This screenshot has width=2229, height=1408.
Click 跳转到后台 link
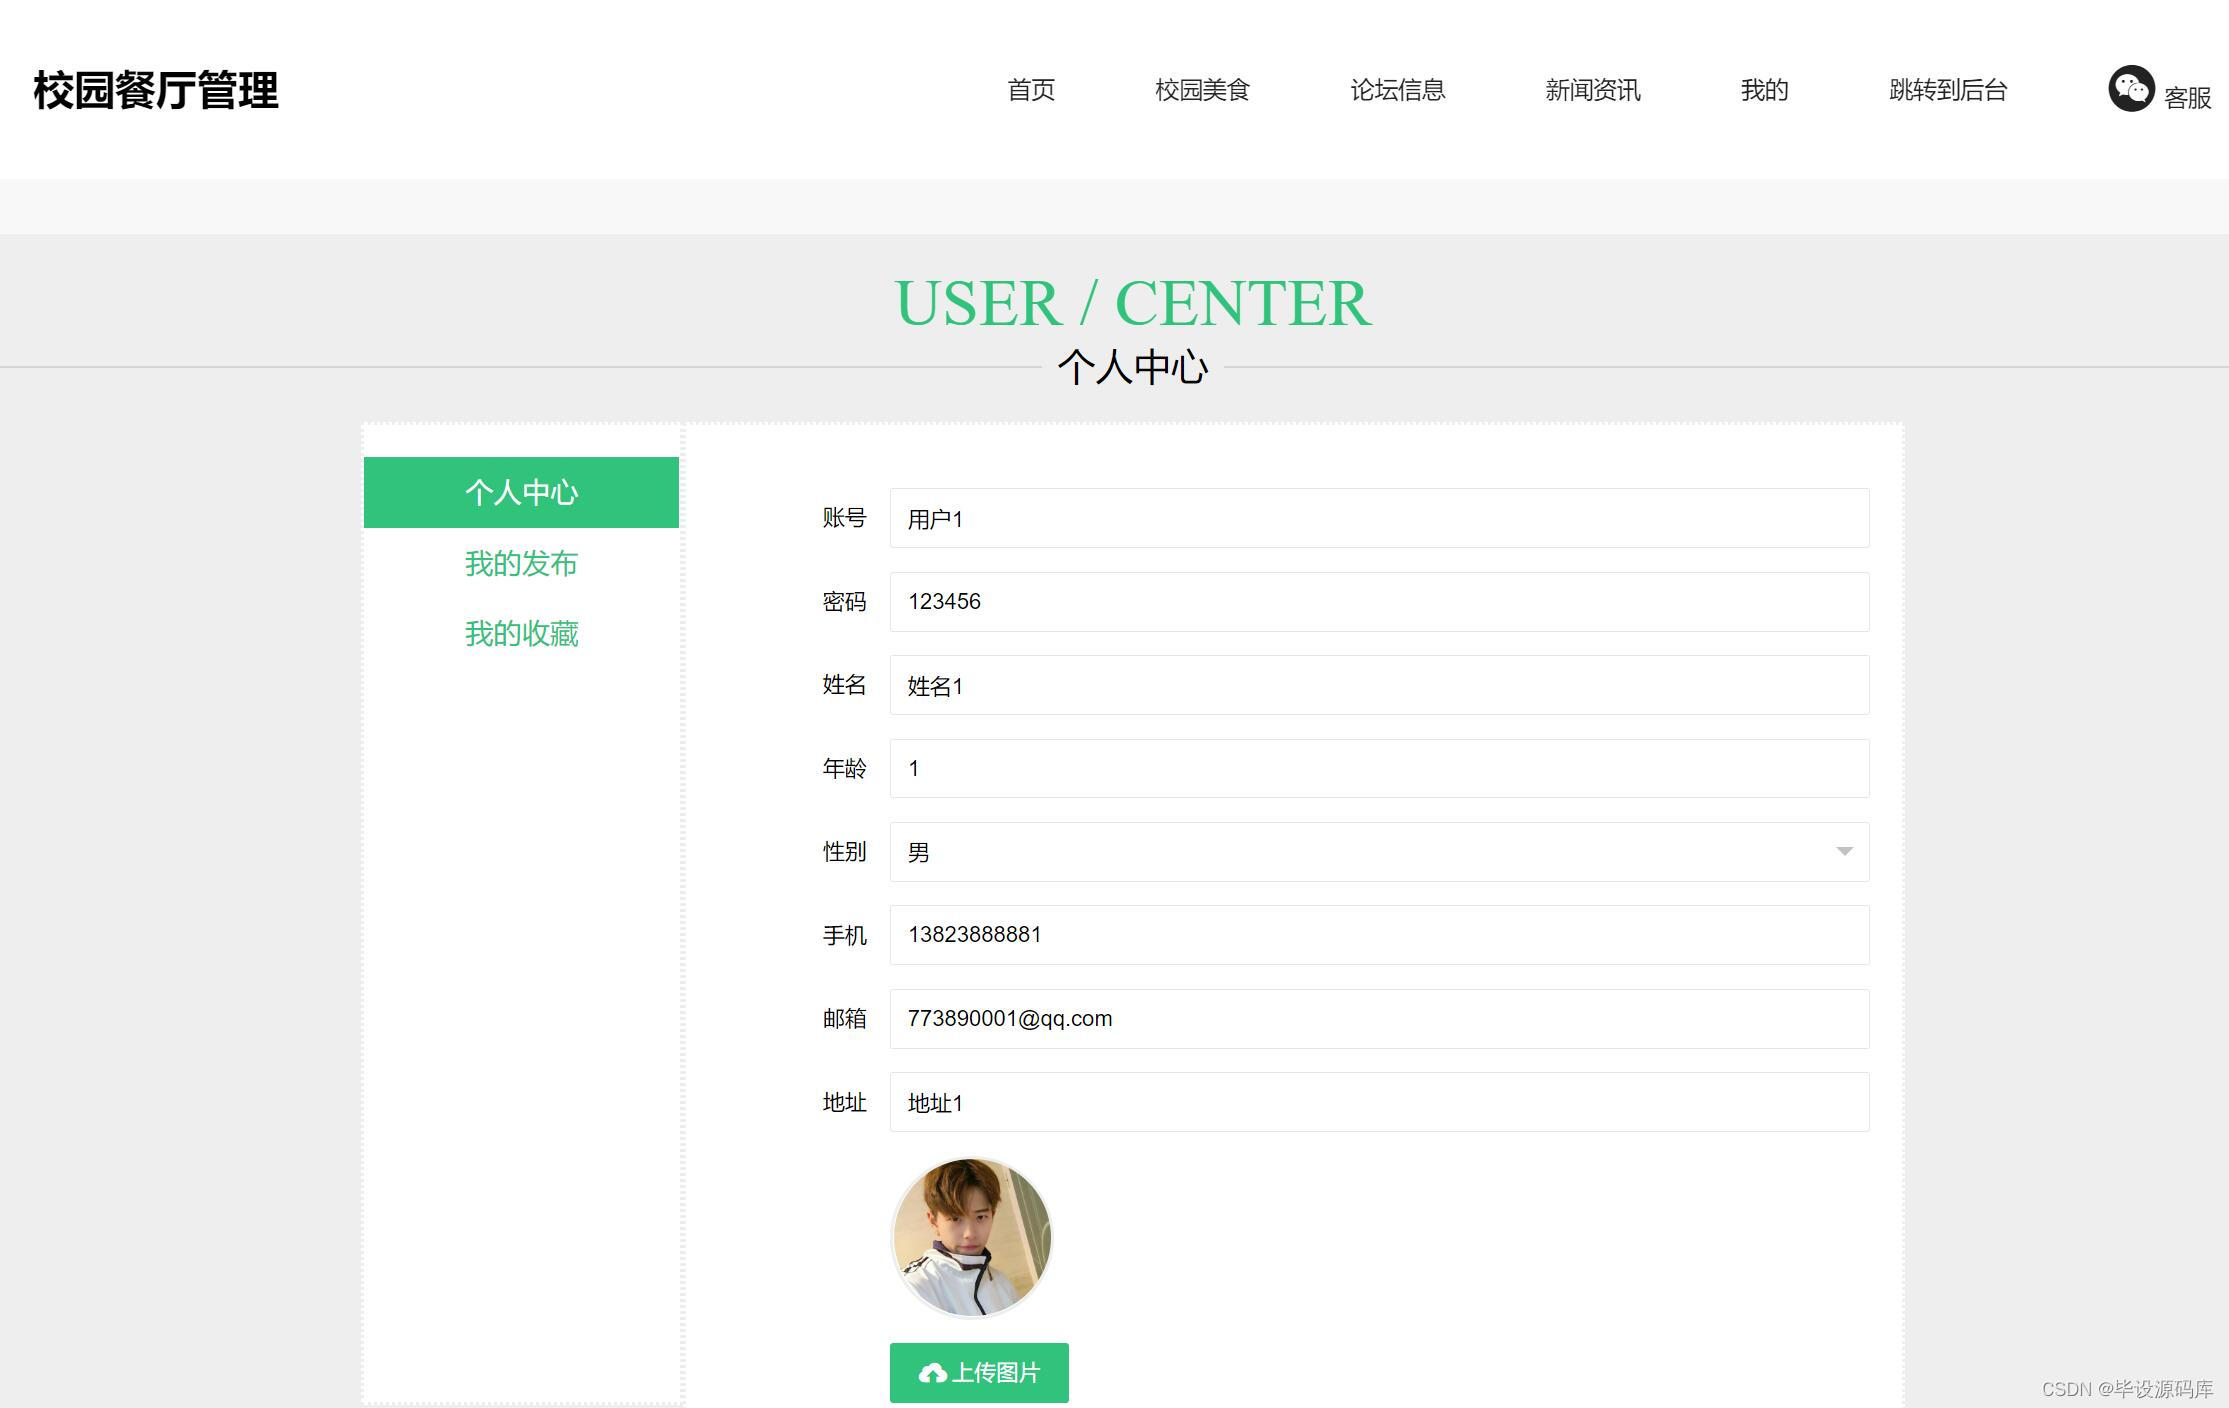tap(1947, 90)
